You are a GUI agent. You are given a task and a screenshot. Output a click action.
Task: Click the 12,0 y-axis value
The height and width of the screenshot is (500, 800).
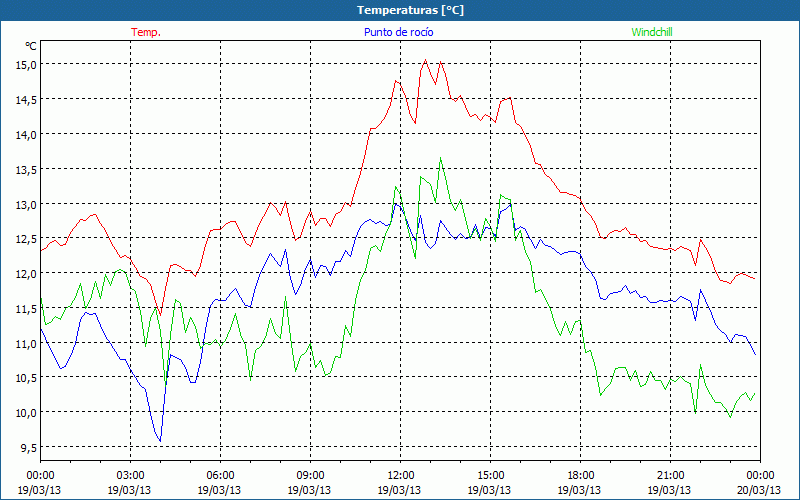coord(26,273)
